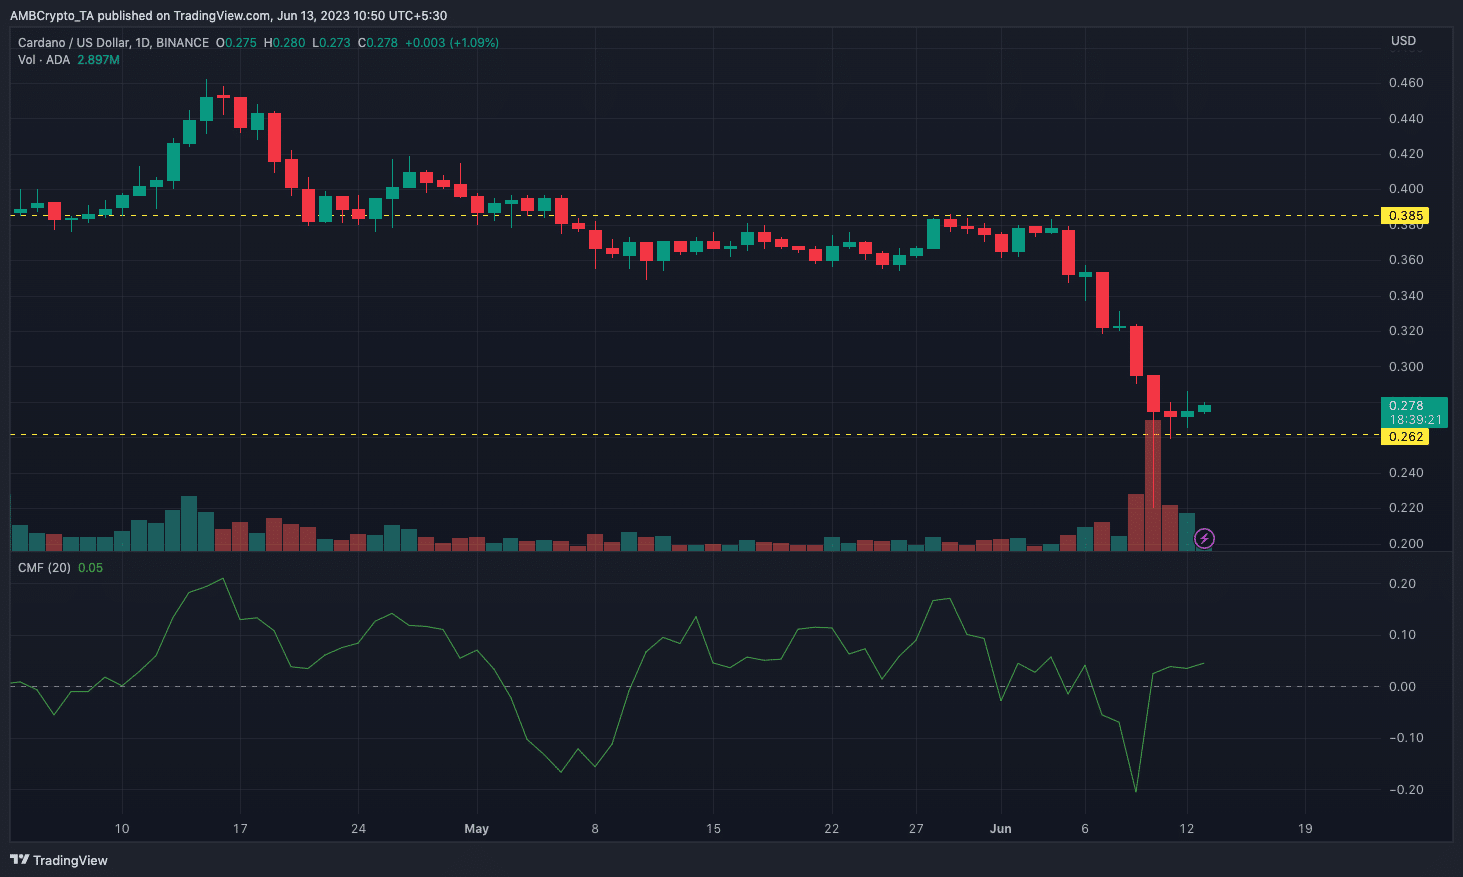This screenshot has height=877, width=1463.
Task: Click the 0.400 price axis value
Action: (x=1405, y=189)
